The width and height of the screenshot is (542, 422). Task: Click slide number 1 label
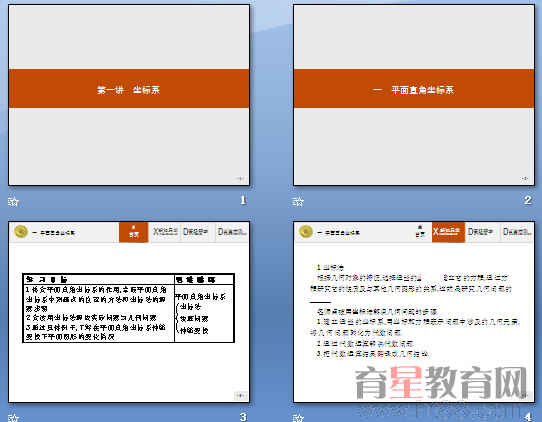[x=243, y=200]
